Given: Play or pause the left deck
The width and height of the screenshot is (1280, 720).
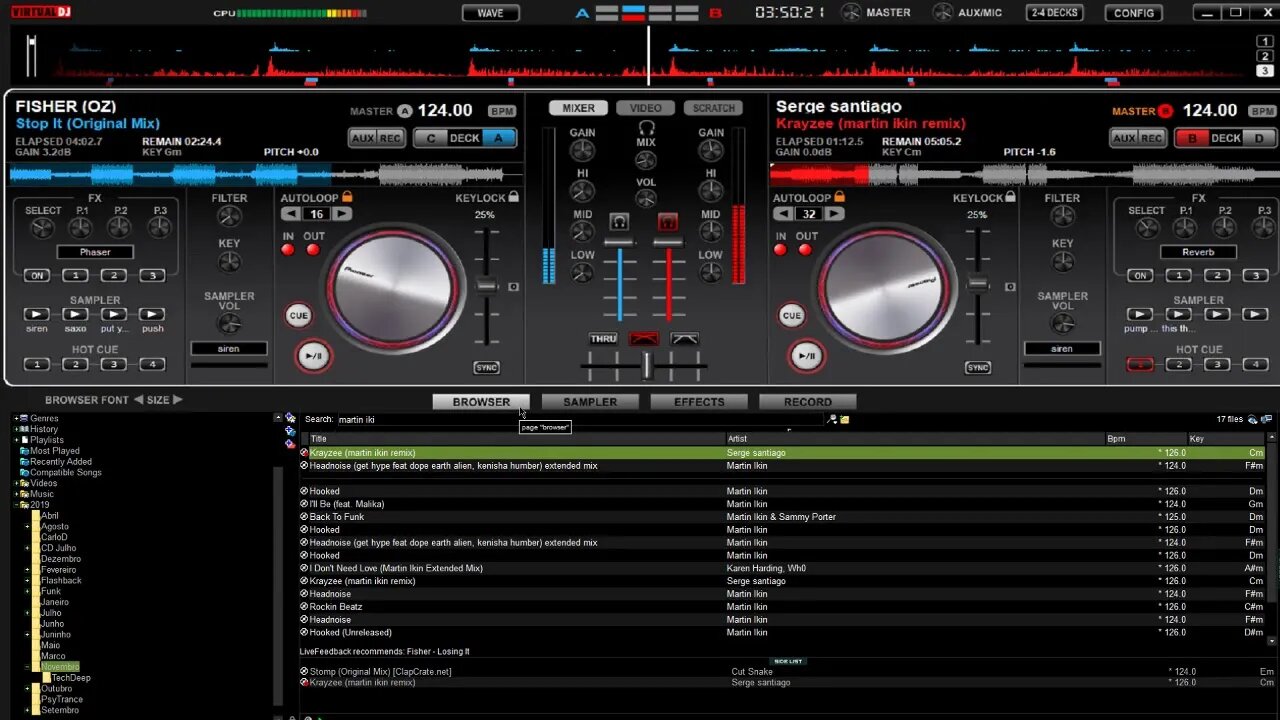Looking at the screenshot, I should (313, 355).
